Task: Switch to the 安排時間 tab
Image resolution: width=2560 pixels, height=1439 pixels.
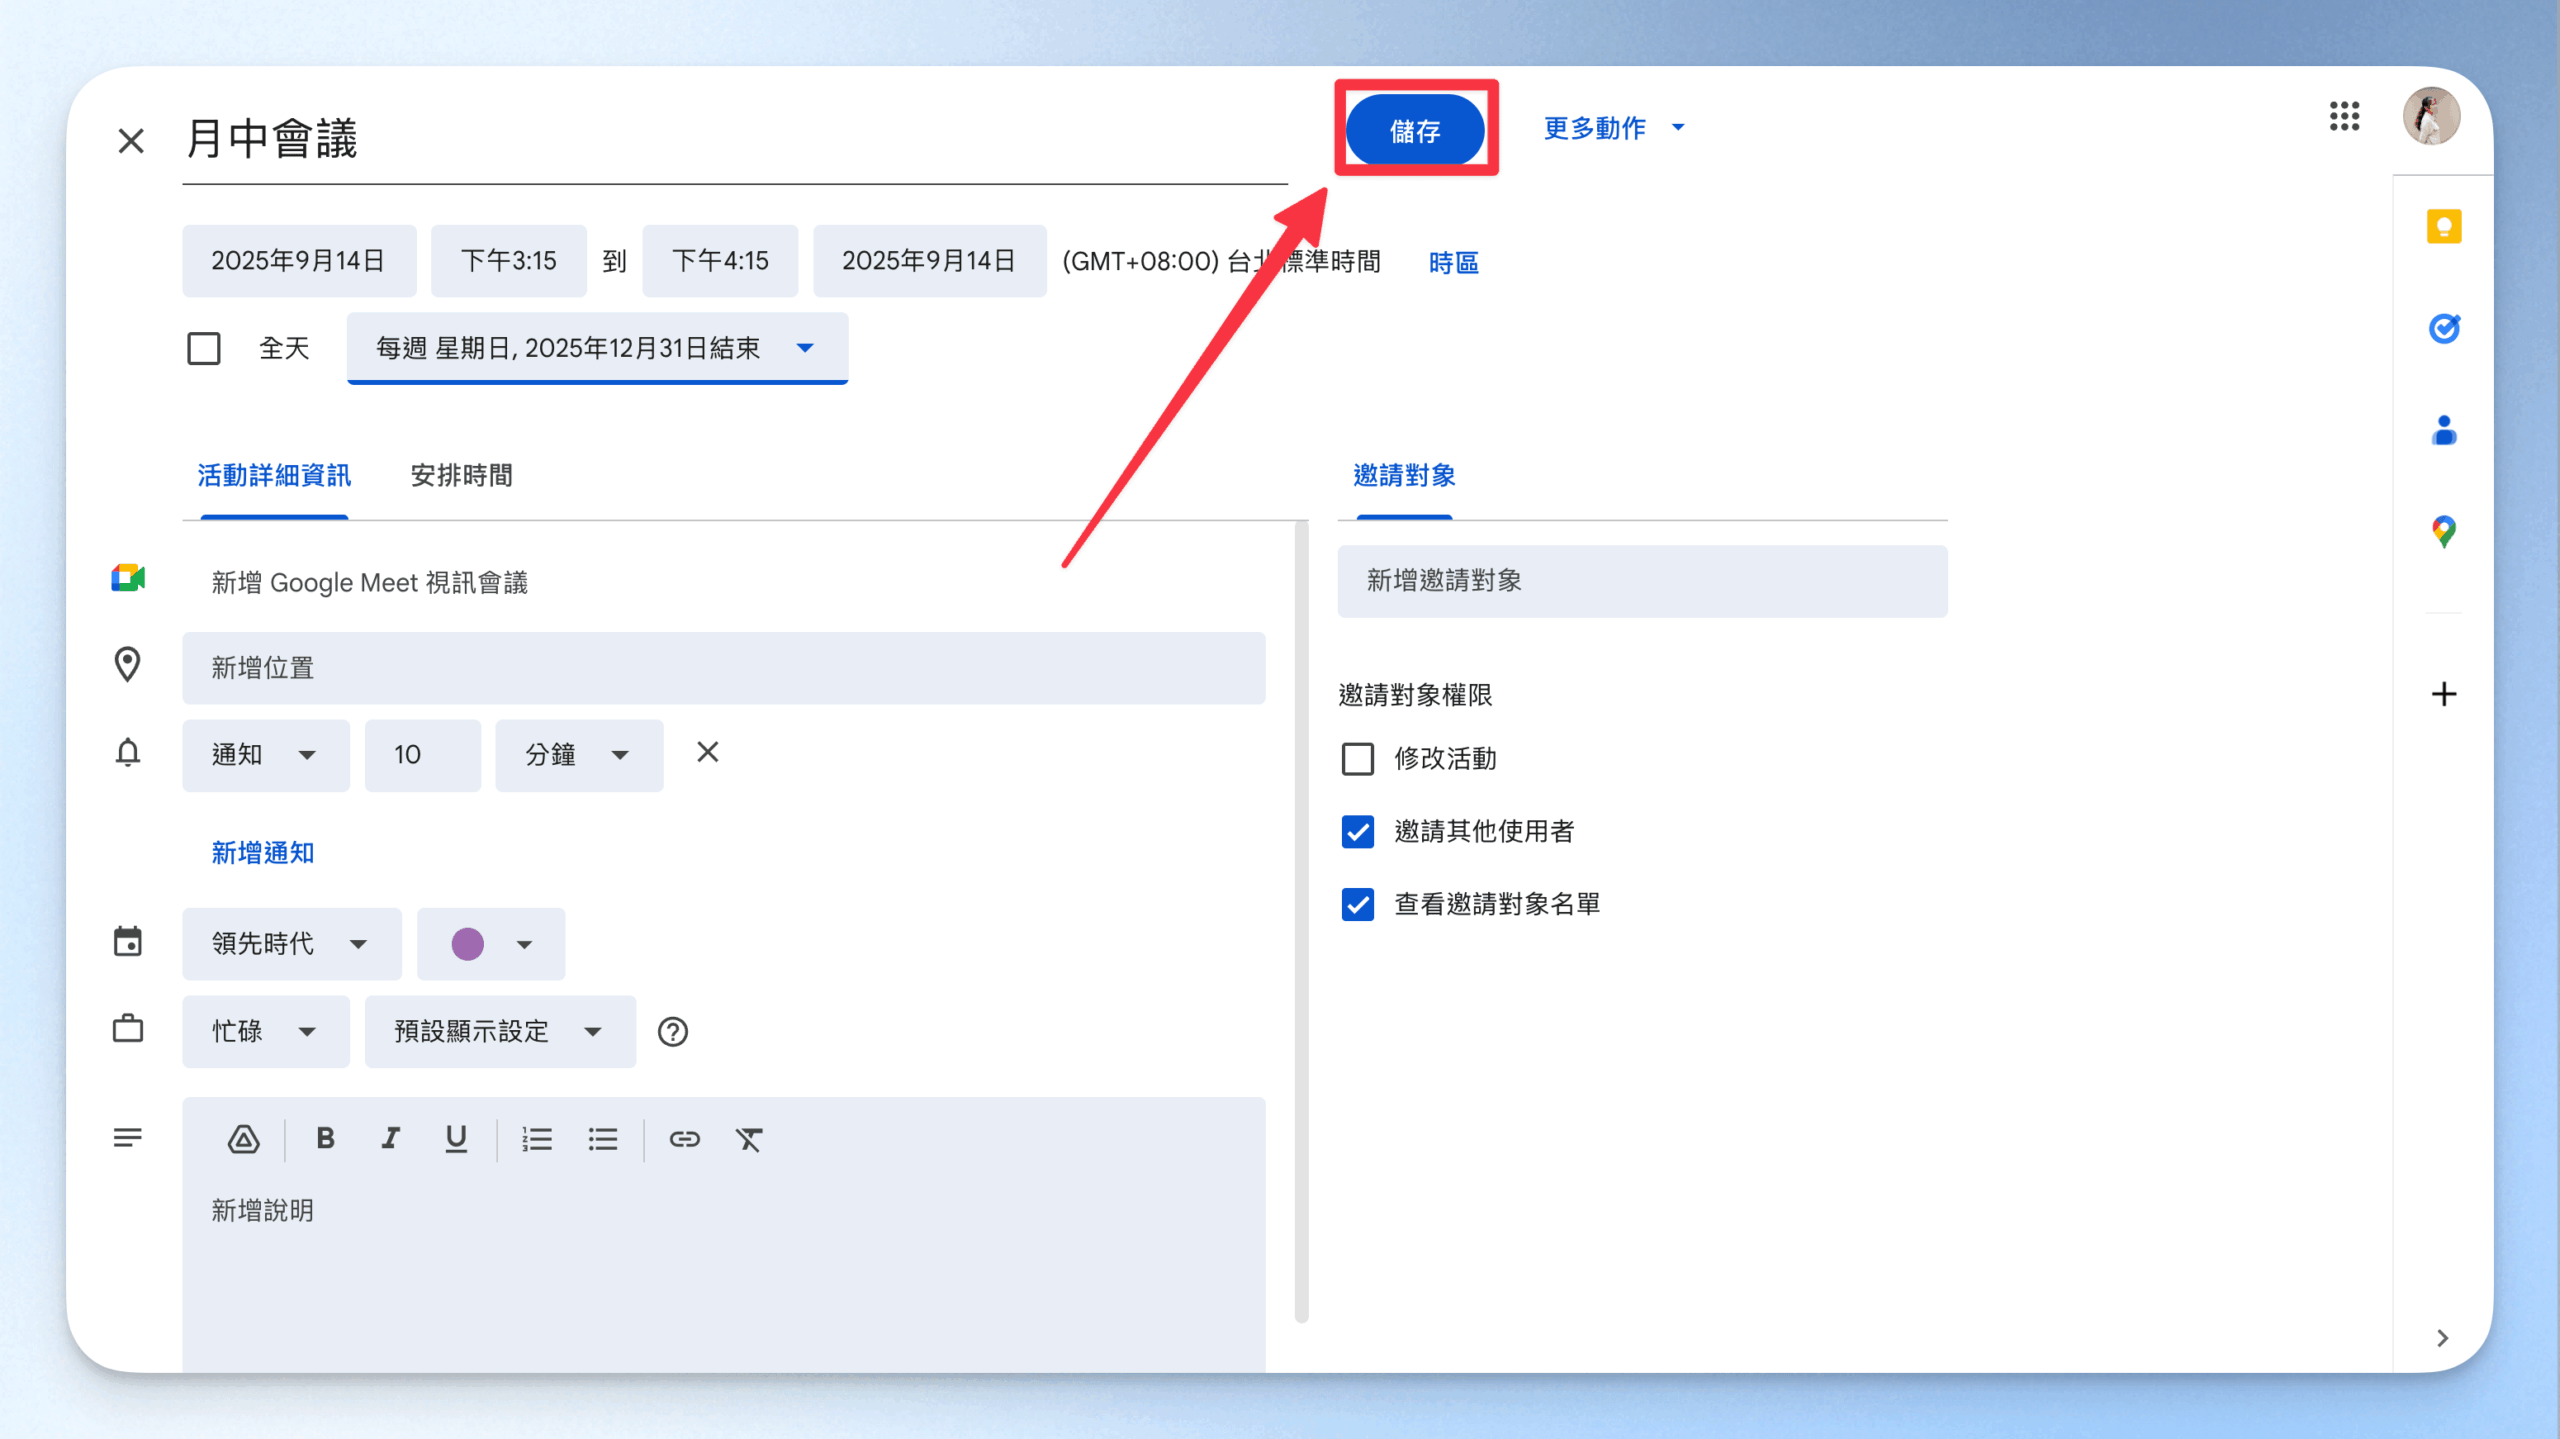Action: (461, 476)
